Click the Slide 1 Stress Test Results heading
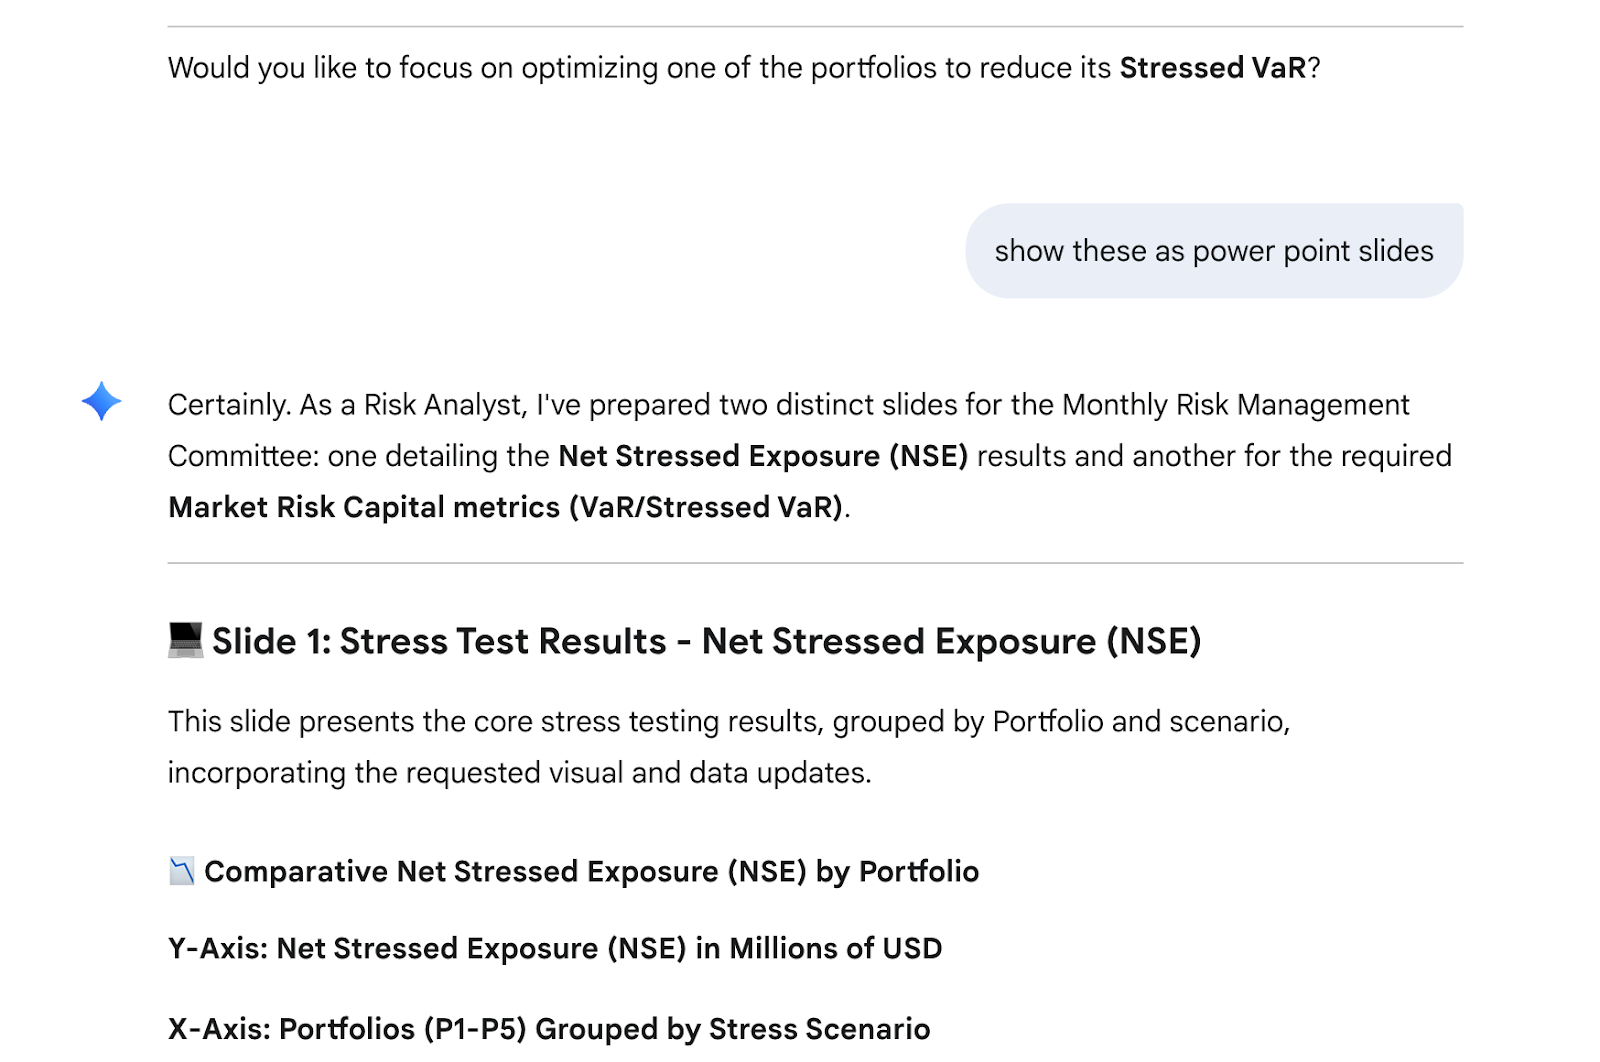 [706, 641]
